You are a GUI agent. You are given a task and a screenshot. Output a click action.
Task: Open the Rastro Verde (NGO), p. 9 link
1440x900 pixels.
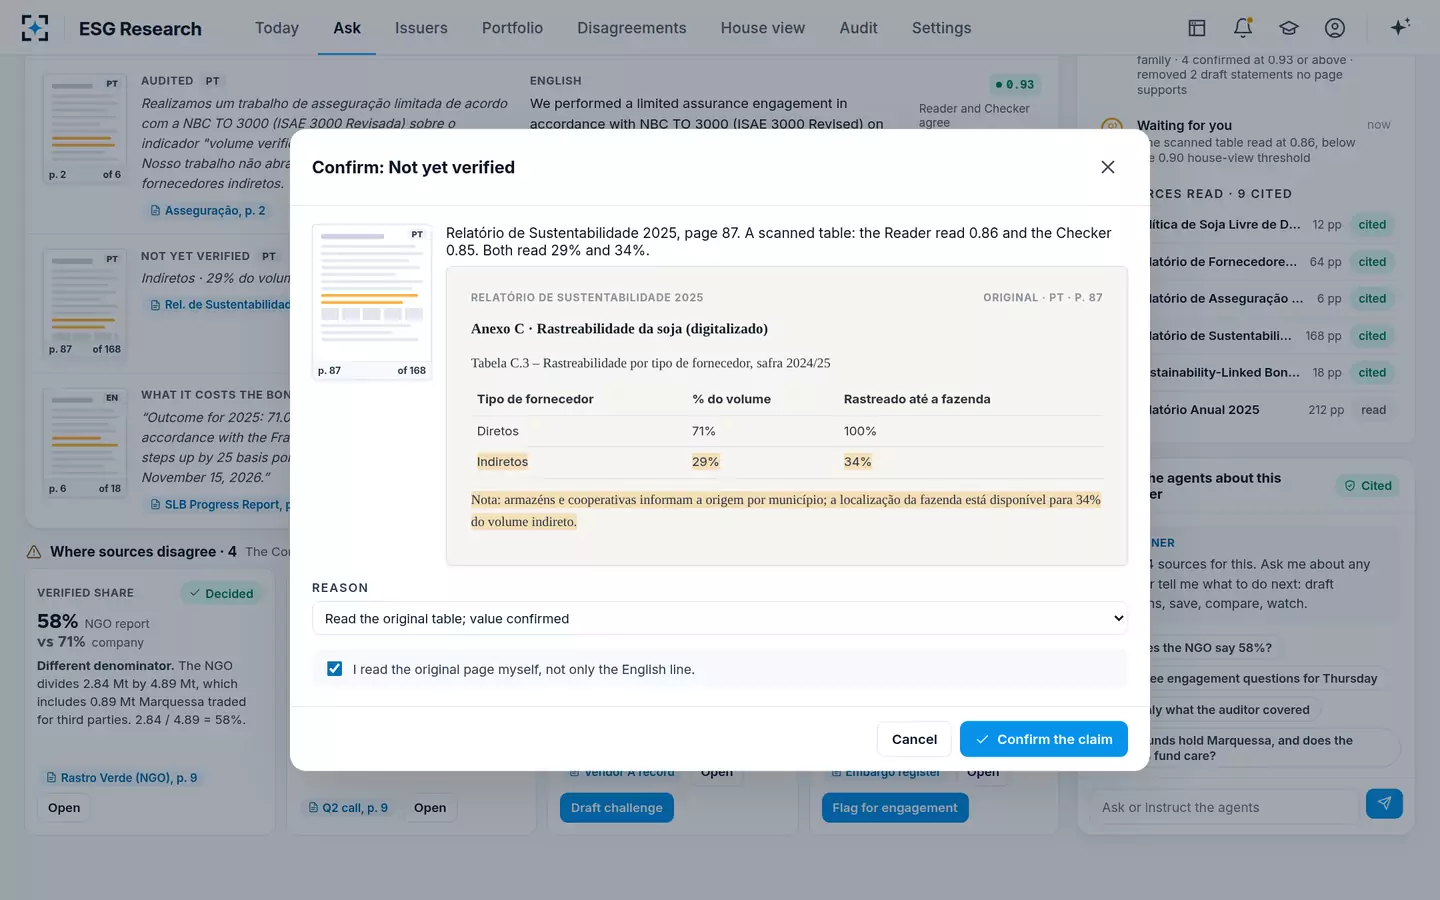click(122, 778)
